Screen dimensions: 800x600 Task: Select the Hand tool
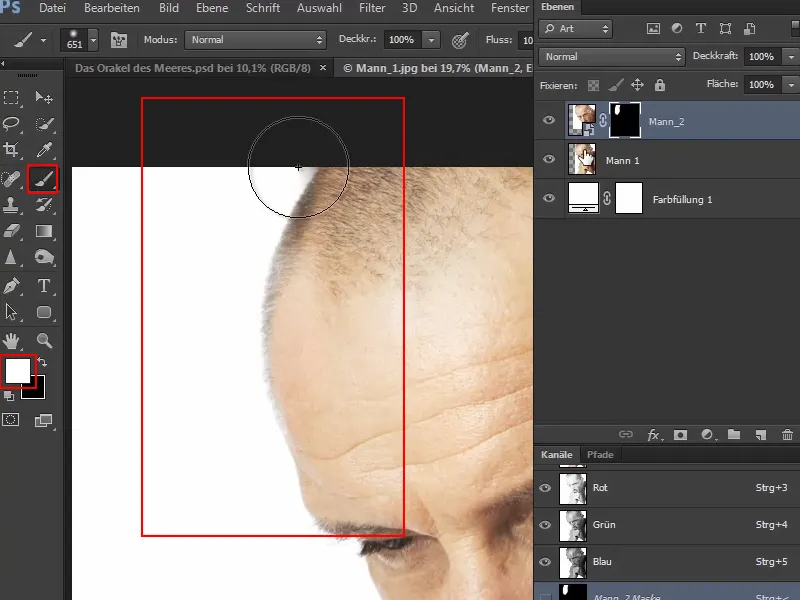[x=11, y=340]
